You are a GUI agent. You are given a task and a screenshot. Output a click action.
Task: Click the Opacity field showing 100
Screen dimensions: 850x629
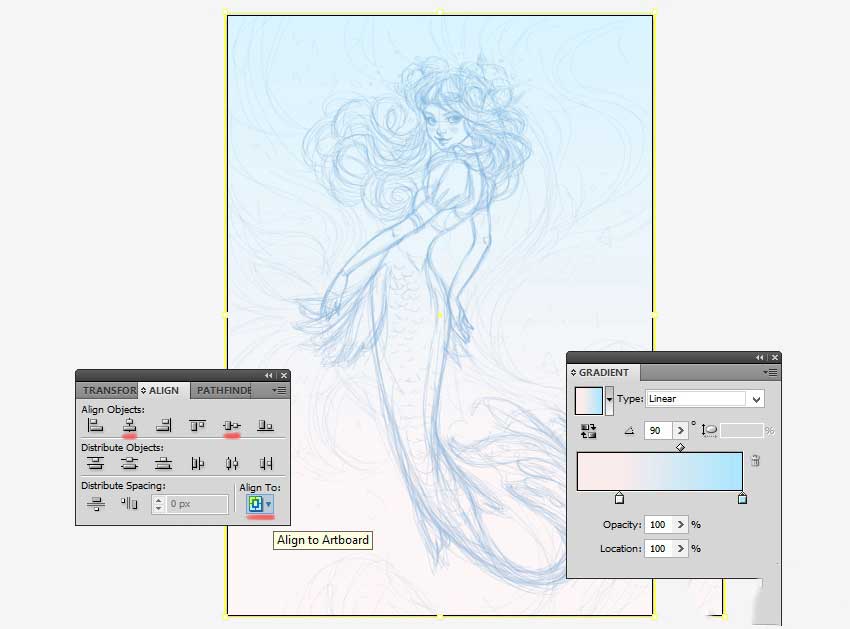(658, 524)
